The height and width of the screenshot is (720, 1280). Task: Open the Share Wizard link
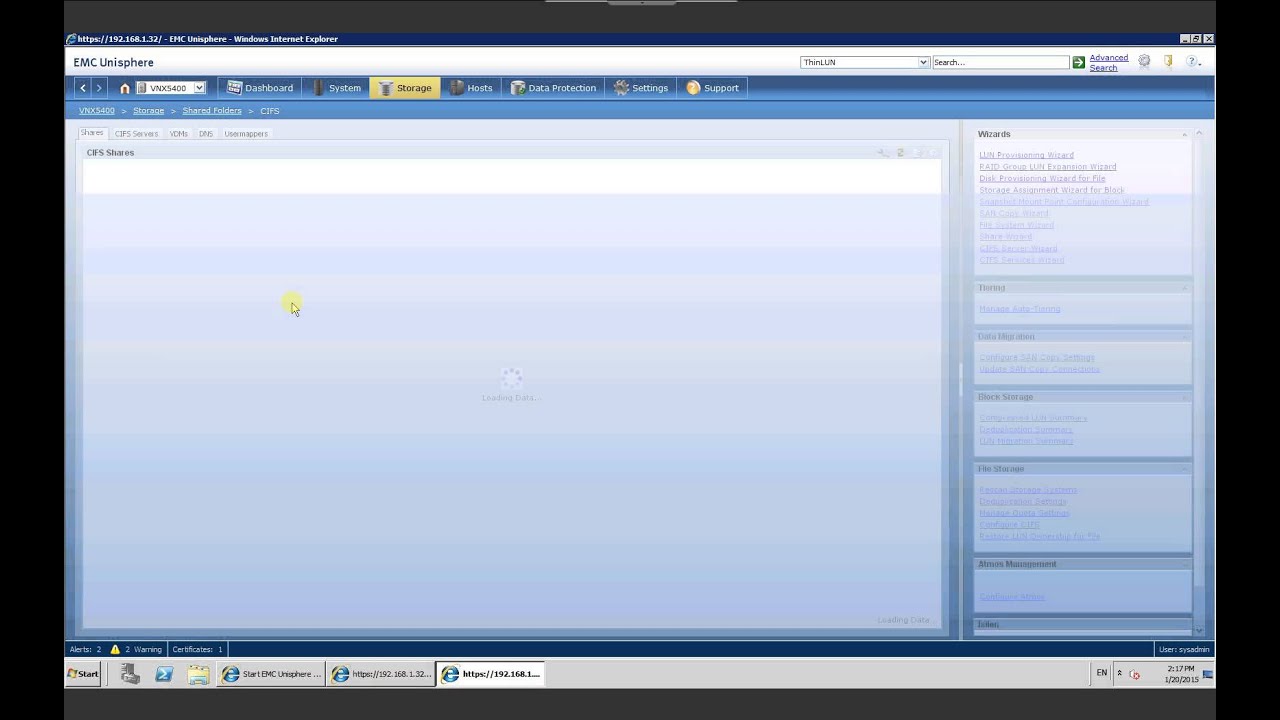tap(1005, 237)
